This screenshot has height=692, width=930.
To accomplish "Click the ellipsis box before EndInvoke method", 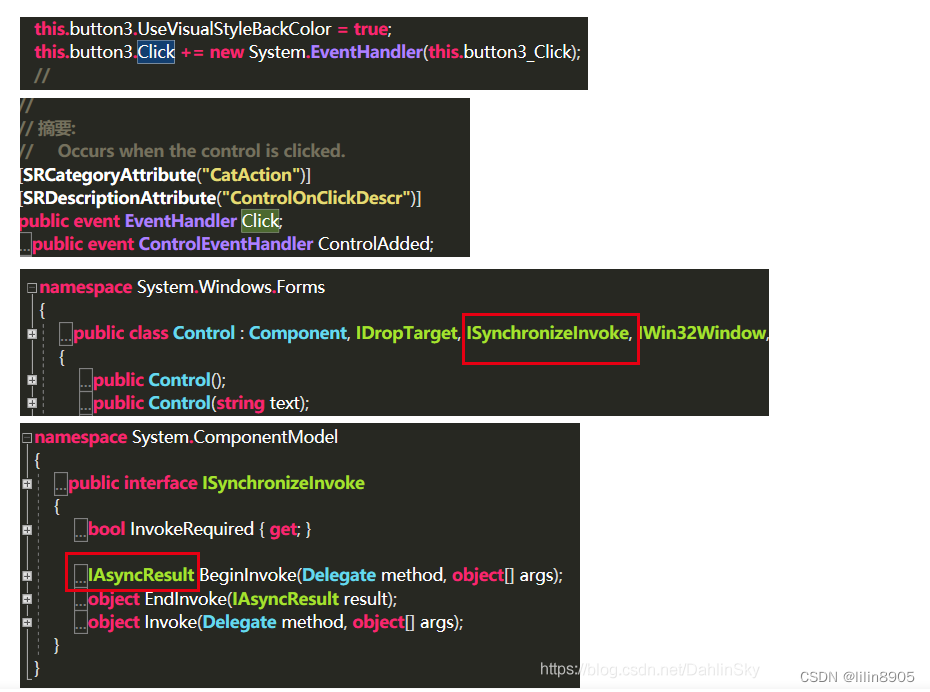I will point(79,598).
